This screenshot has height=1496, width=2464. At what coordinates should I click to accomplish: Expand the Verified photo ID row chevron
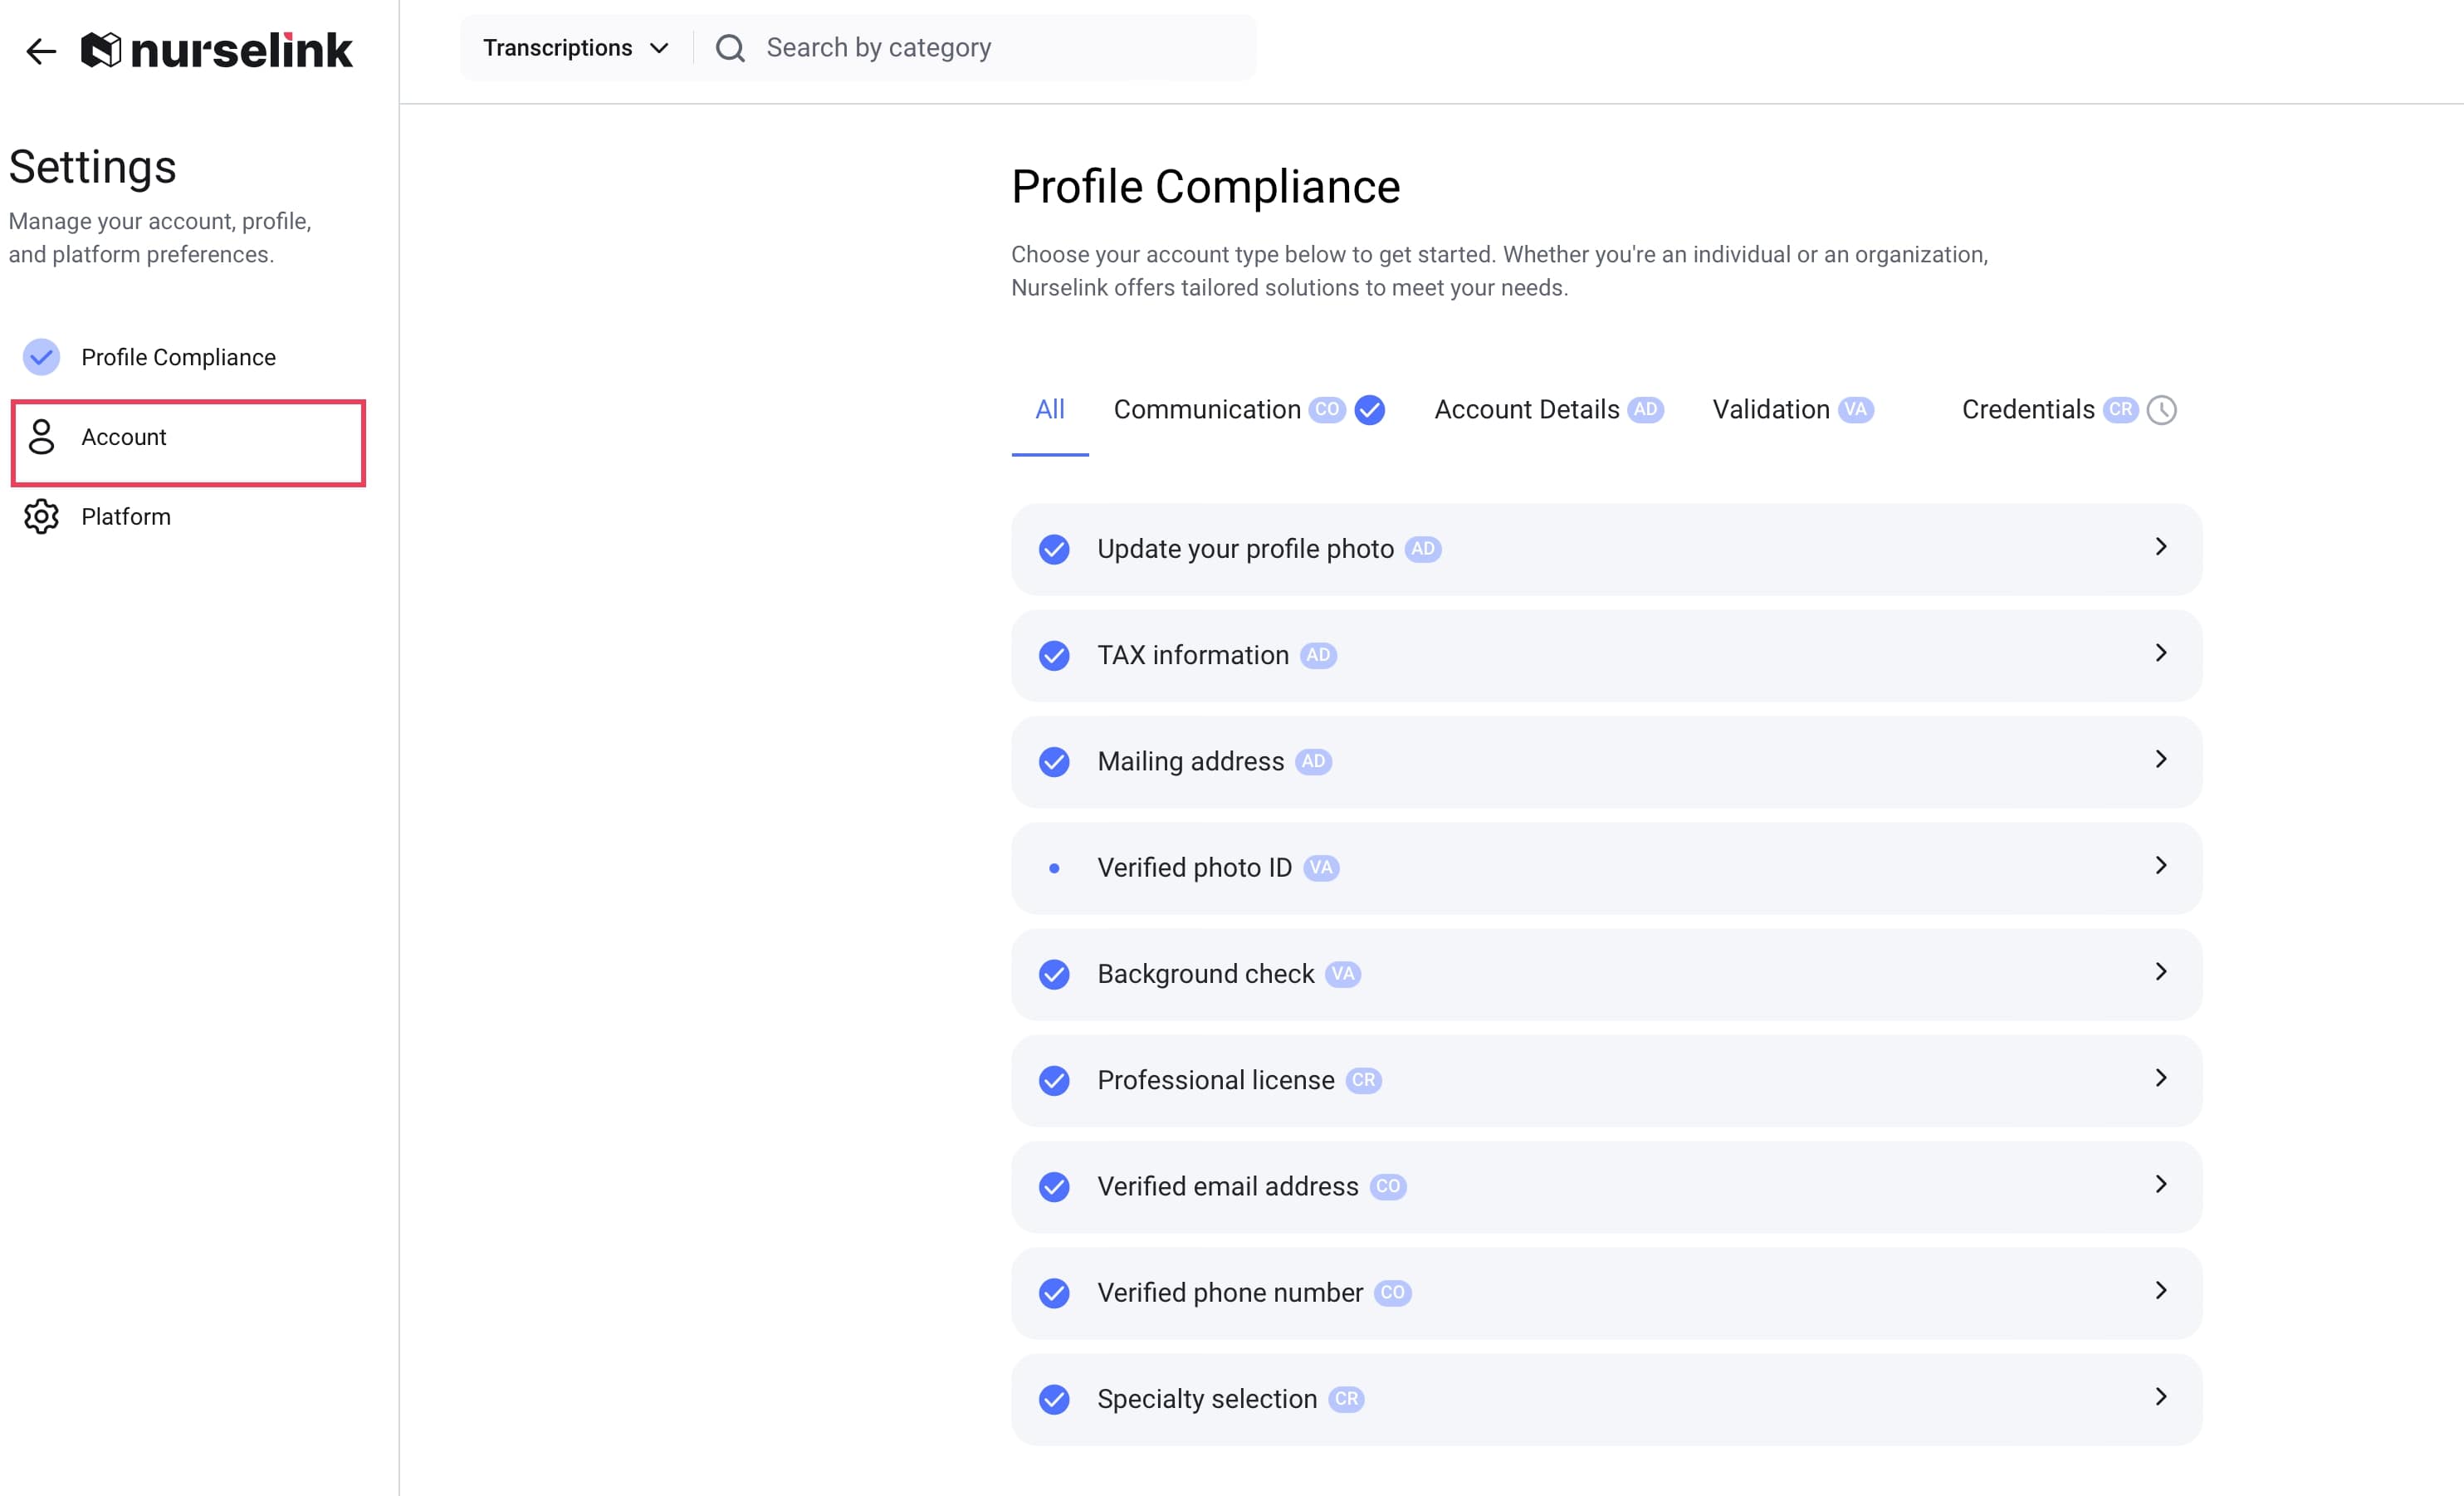(x=2161, y=866)
